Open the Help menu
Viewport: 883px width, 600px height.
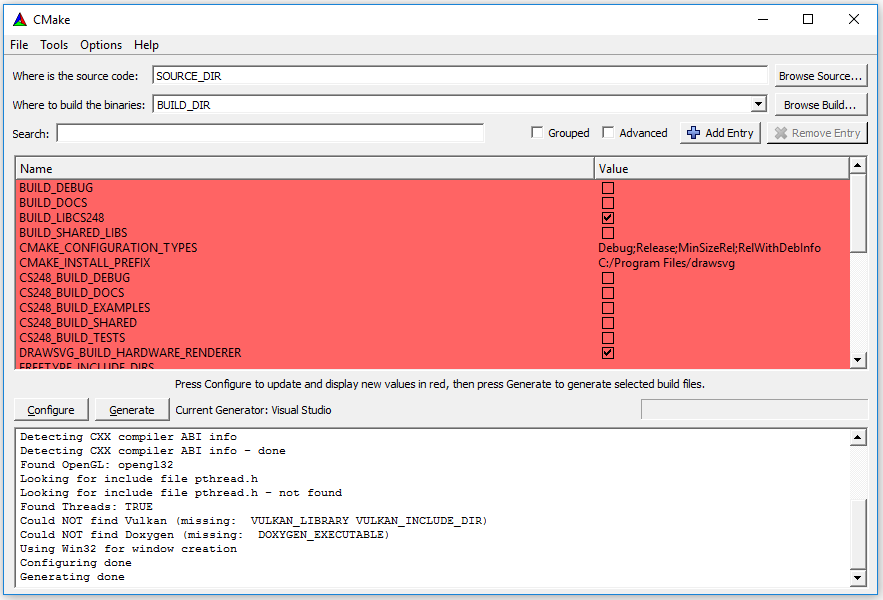(x=146, y=45)
